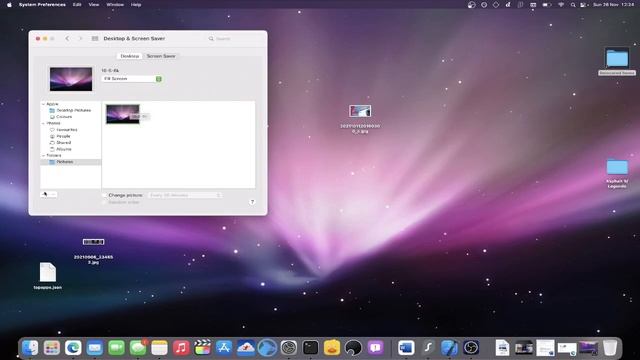Collapse the Apple section in the sidebar

(x=43, y=104)
